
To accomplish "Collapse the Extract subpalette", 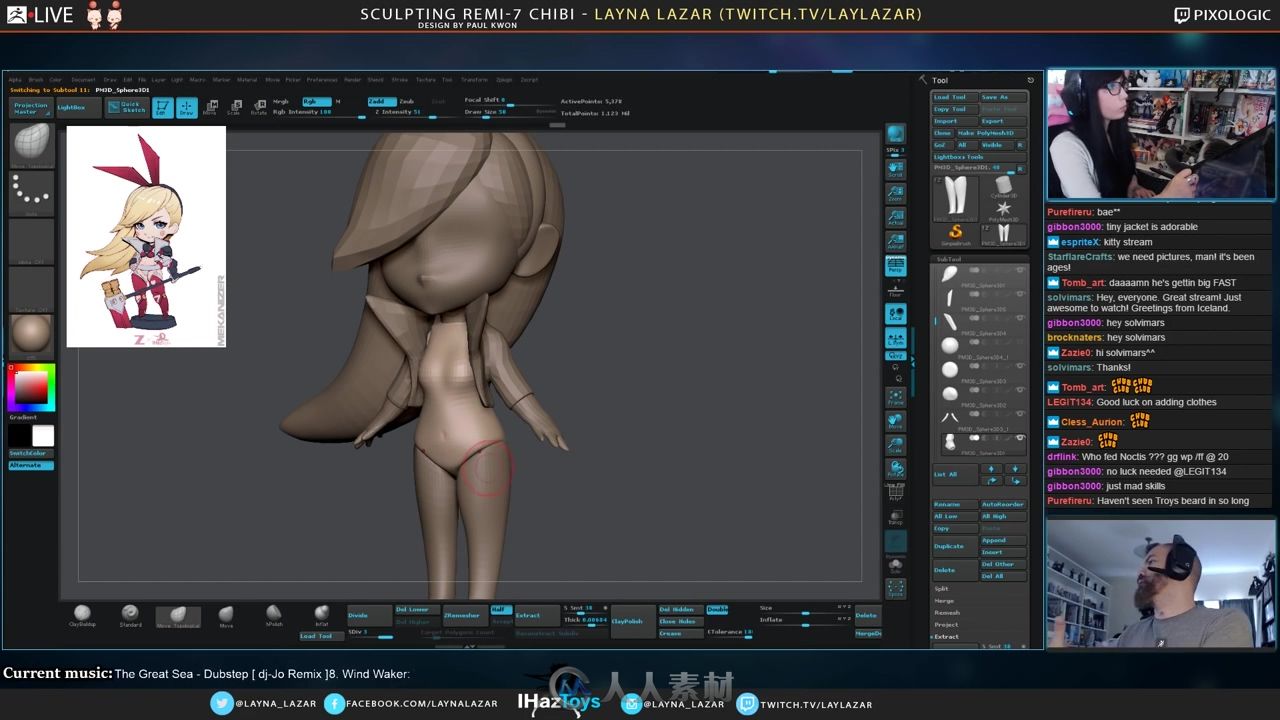I will [x=946, y=637].
